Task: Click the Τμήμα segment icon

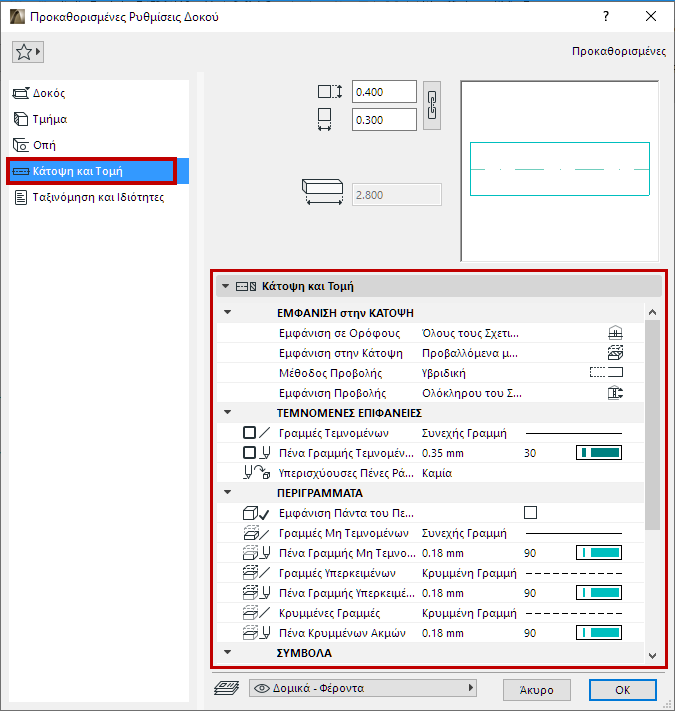Action: pos(21,119)
